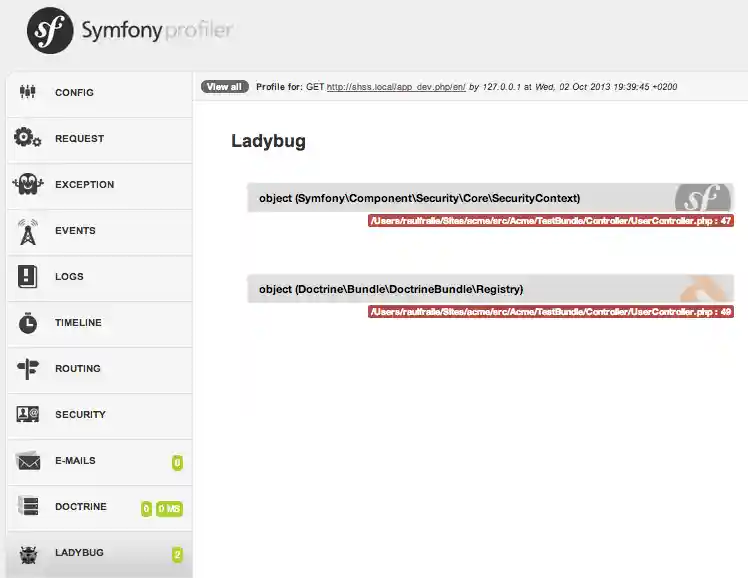Expand the Doctrine Registry object dump
The height and width of the screenshot is (578, 748).
pos(490,289)
